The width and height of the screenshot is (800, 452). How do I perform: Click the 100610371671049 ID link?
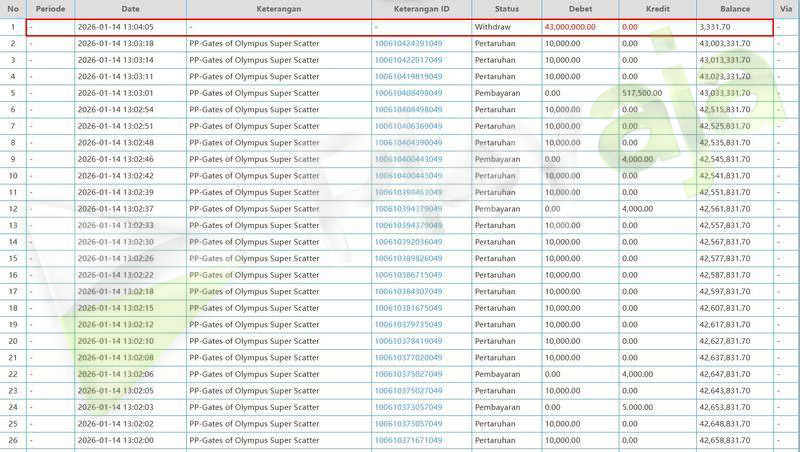click(x=408, y=440)
